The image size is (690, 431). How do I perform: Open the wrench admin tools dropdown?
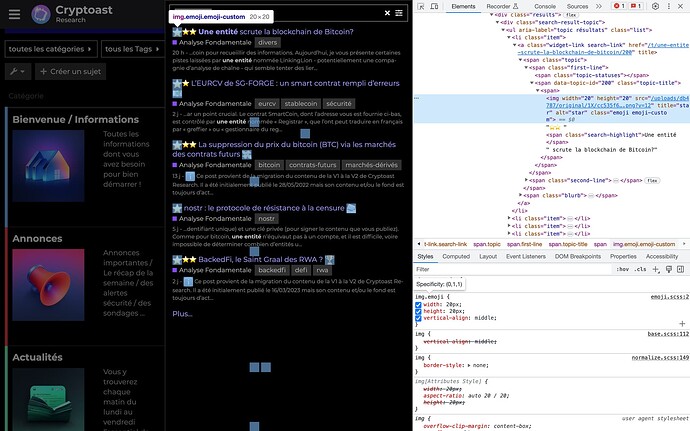[x=18, y=71]
